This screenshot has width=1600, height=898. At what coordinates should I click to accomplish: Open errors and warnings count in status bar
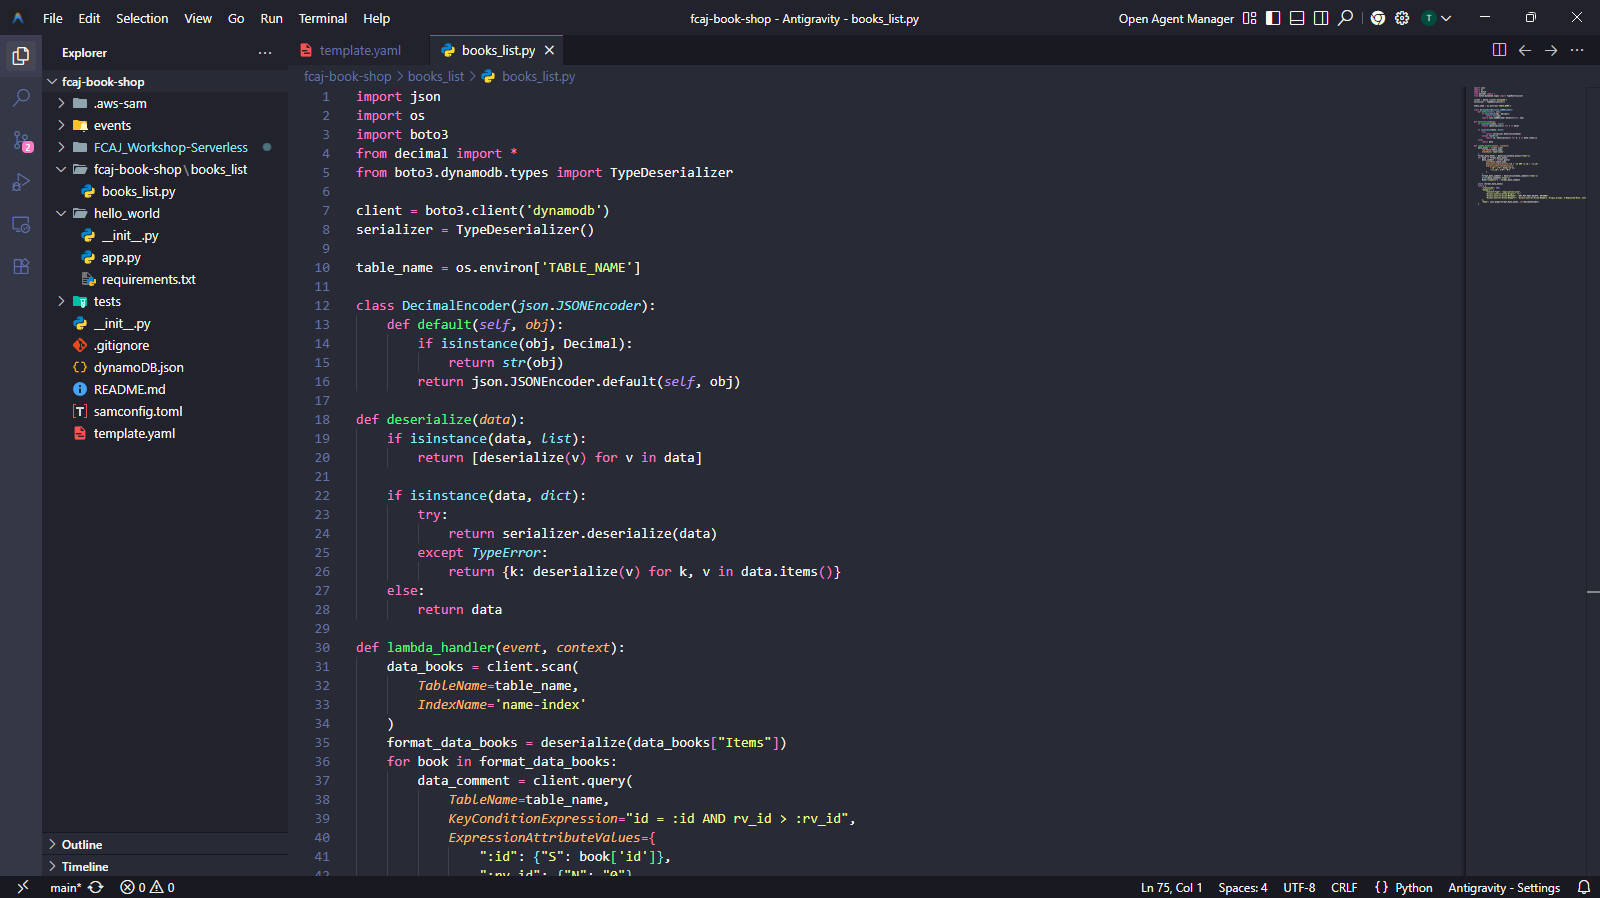tap(147, 887)
